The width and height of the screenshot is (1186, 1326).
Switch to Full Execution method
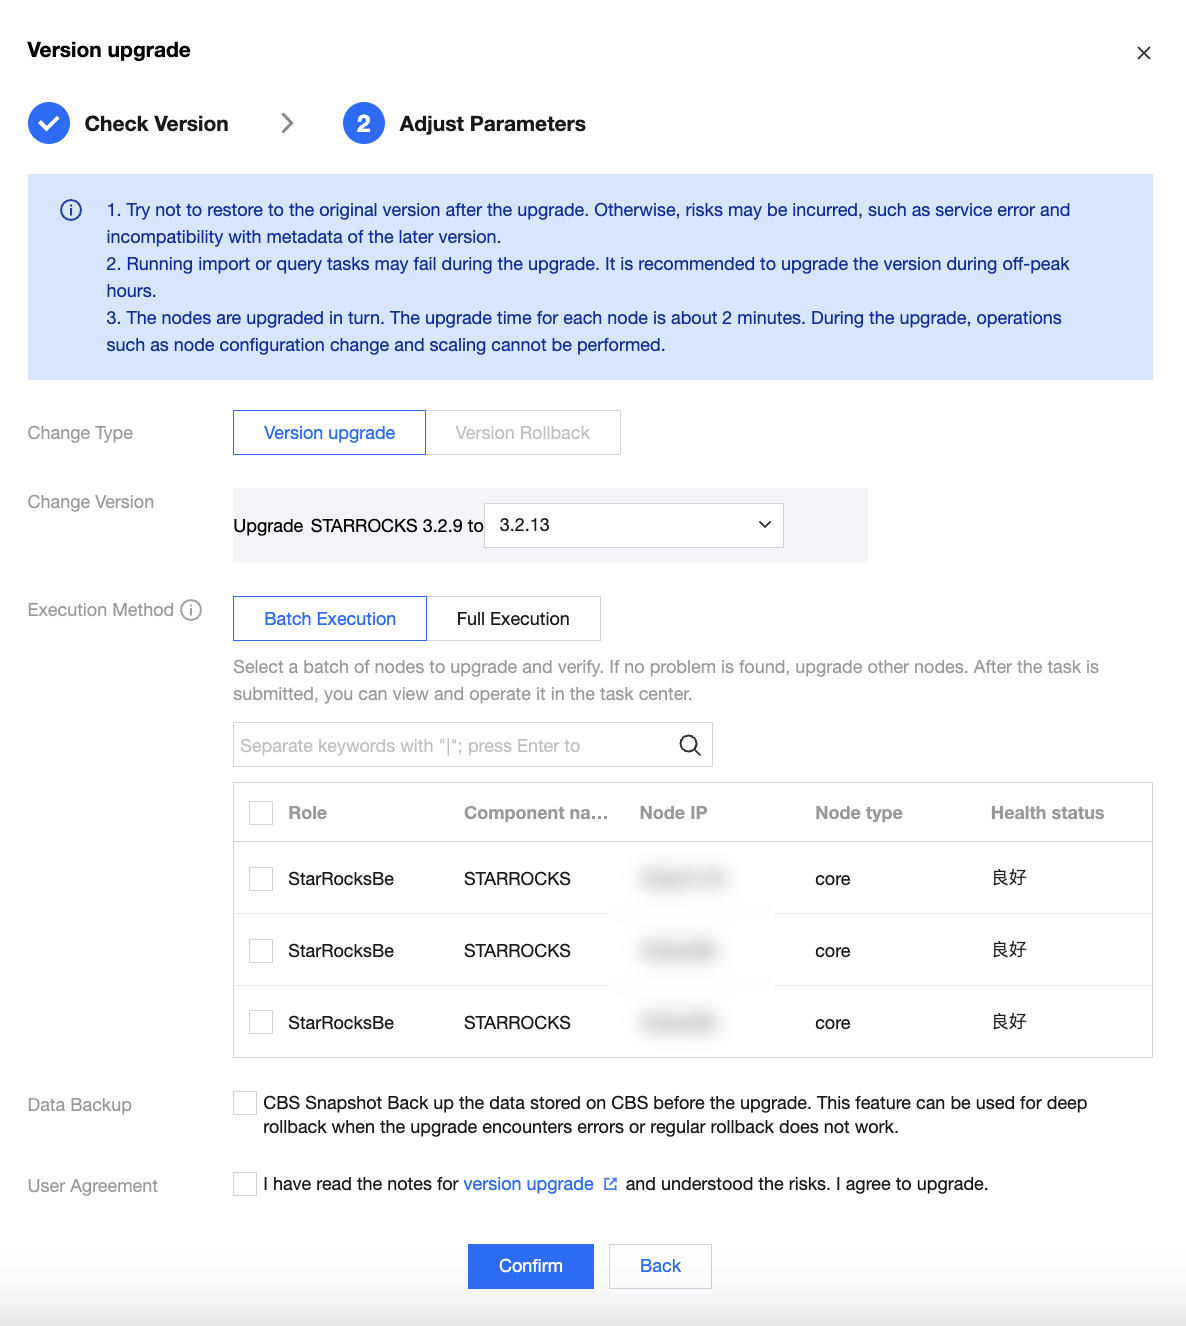(513, 619)
